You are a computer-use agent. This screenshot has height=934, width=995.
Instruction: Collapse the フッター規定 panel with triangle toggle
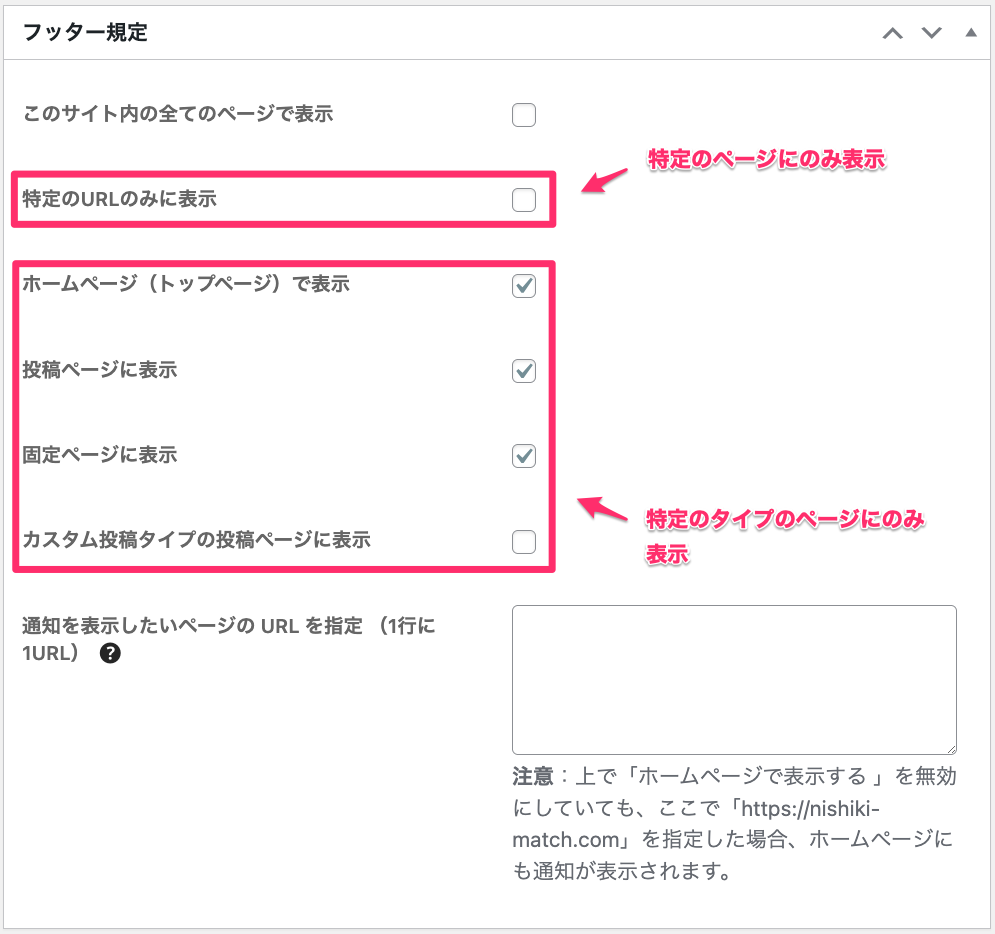[970, 34]
